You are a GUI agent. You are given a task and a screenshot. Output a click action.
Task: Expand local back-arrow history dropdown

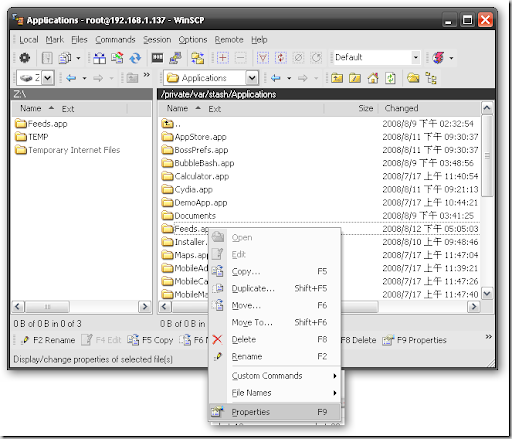(84, 78)
